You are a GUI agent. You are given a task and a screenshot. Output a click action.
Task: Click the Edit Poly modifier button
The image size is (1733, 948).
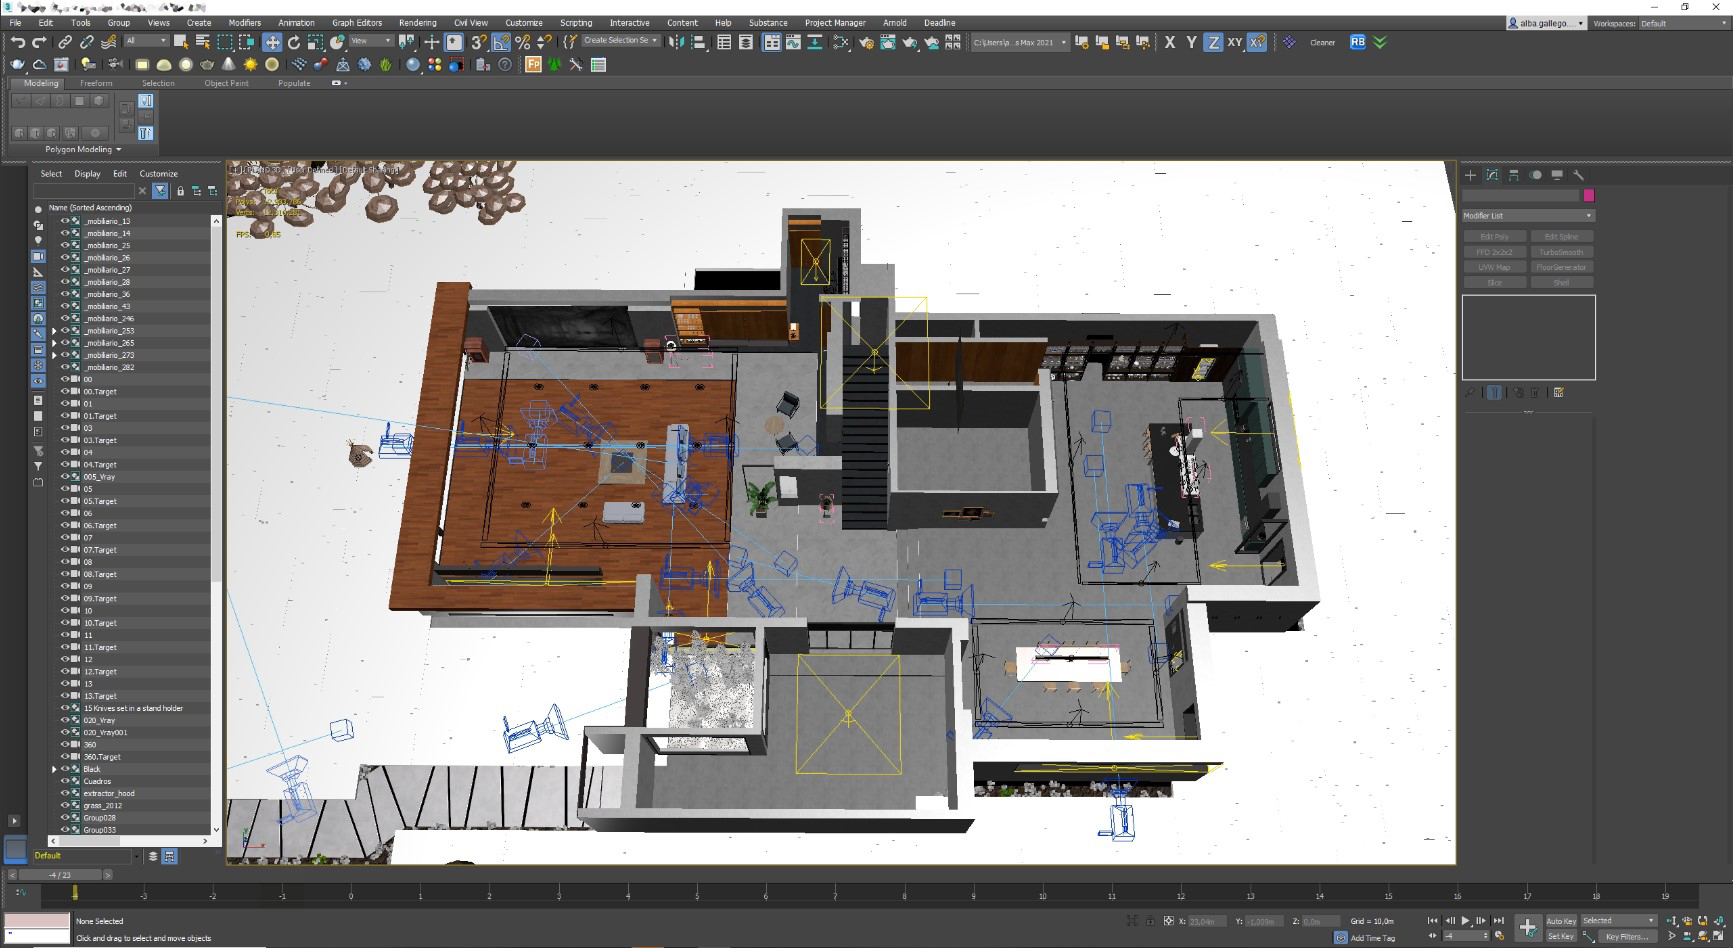1494,237
